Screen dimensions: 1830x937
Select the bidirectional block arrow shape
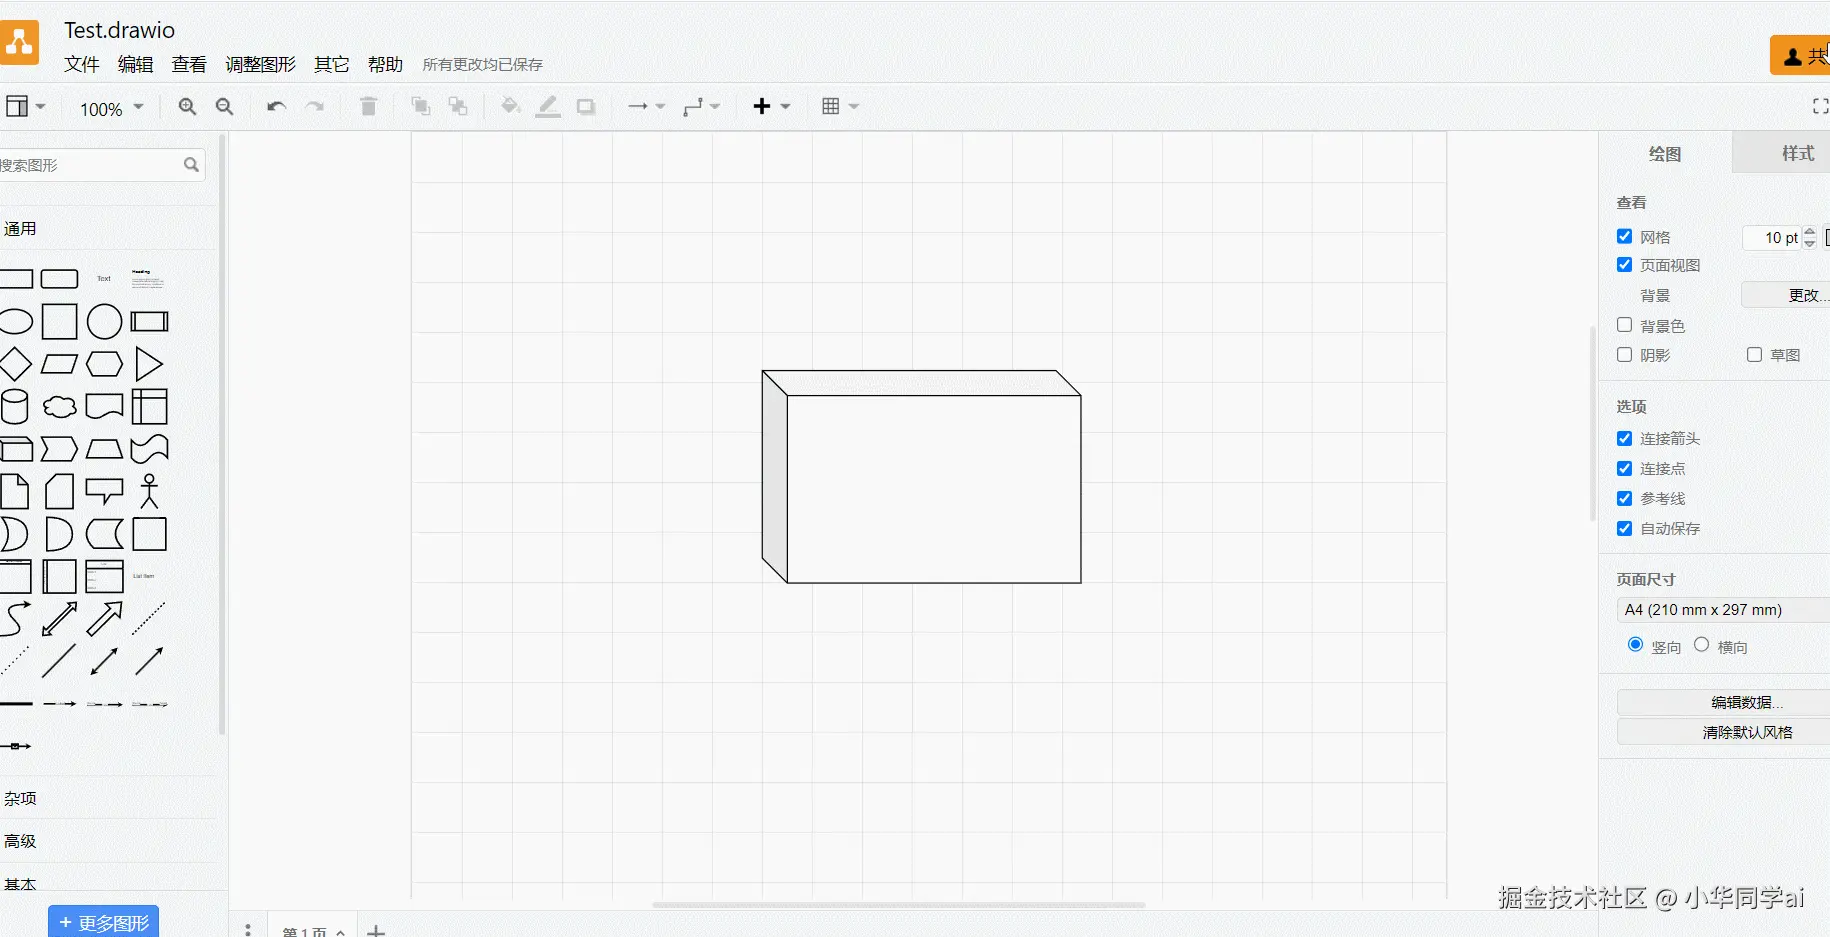coord(60,619)
